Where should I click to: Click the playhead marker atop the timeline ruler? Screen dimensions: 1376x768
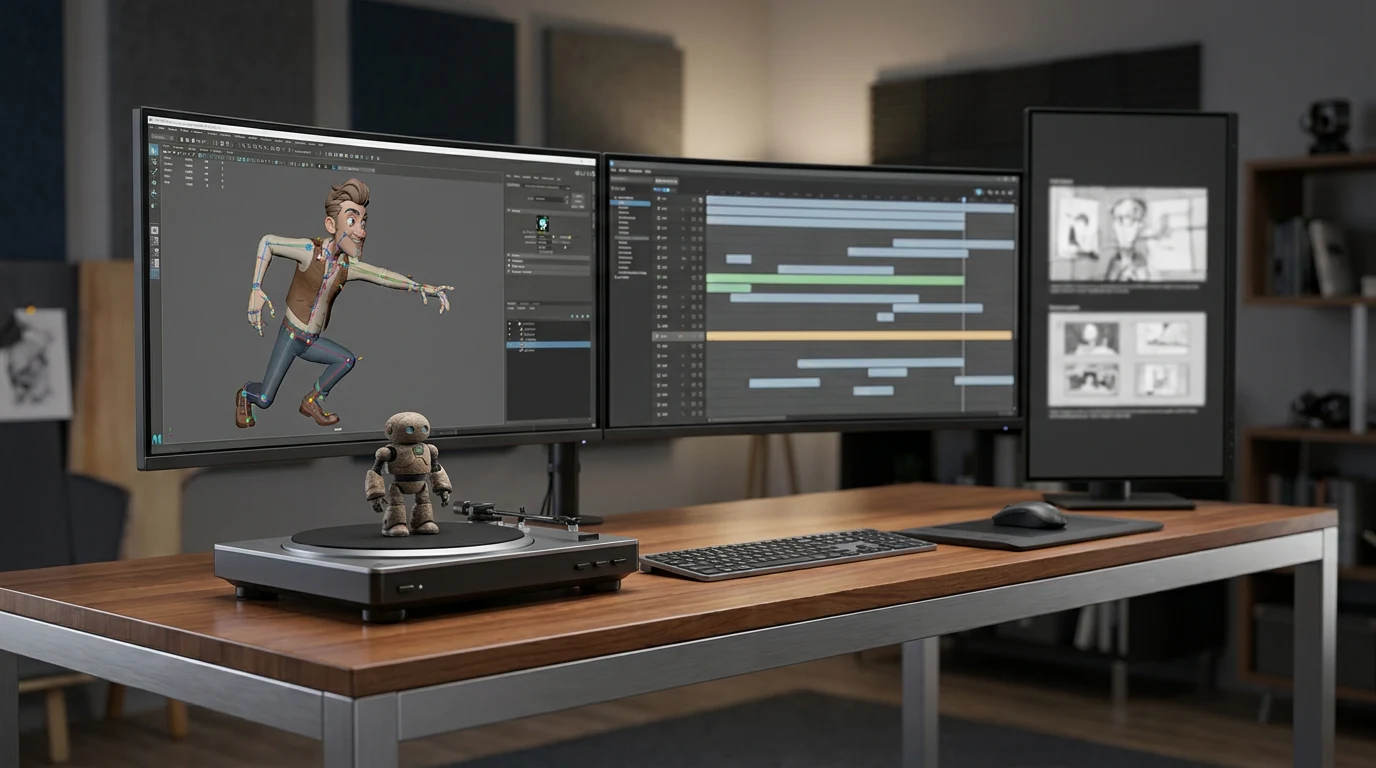tap(964, 199)
